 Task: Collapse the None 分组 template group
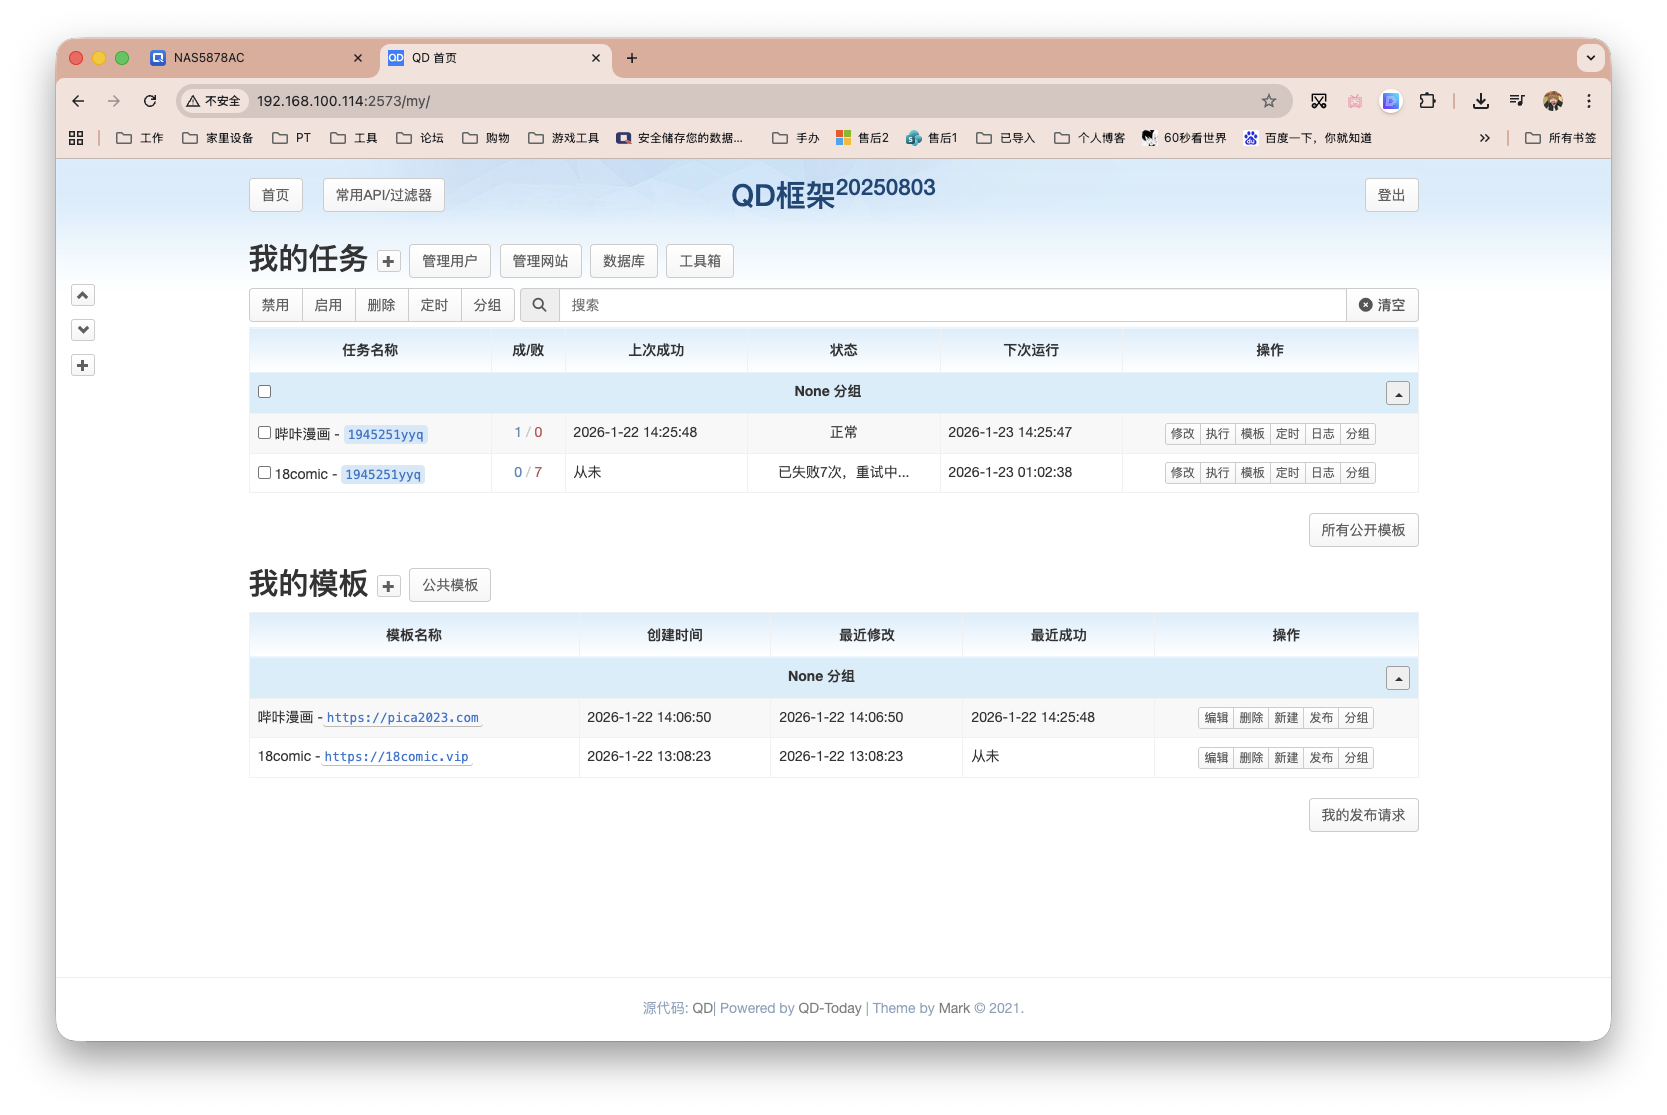click(1397, 677)
